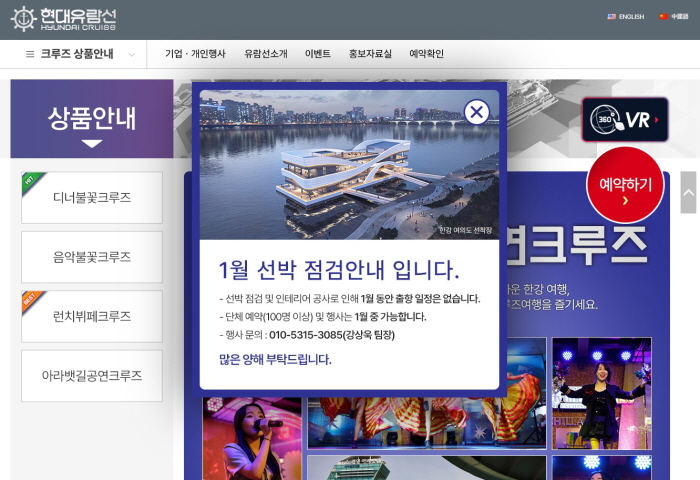Select the 런치뷔페크루즈 product
The image size is (700, 480).
[x=92, y=316]
